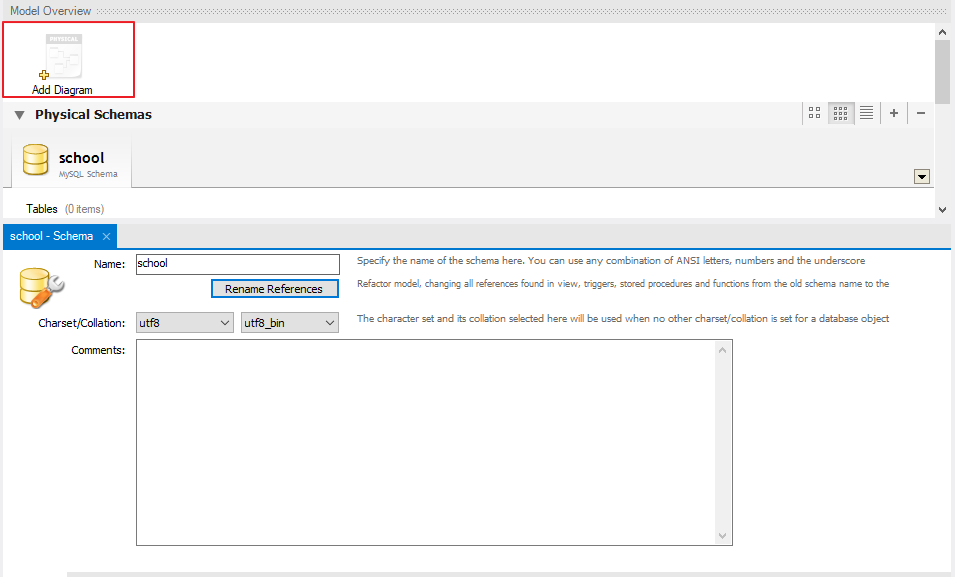Click inside the Comments text area

(x=425, y=442)
